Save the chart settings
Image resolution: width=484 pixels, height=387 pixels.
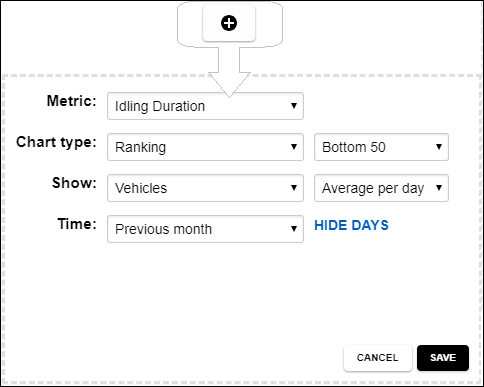[x=443, y=358]
